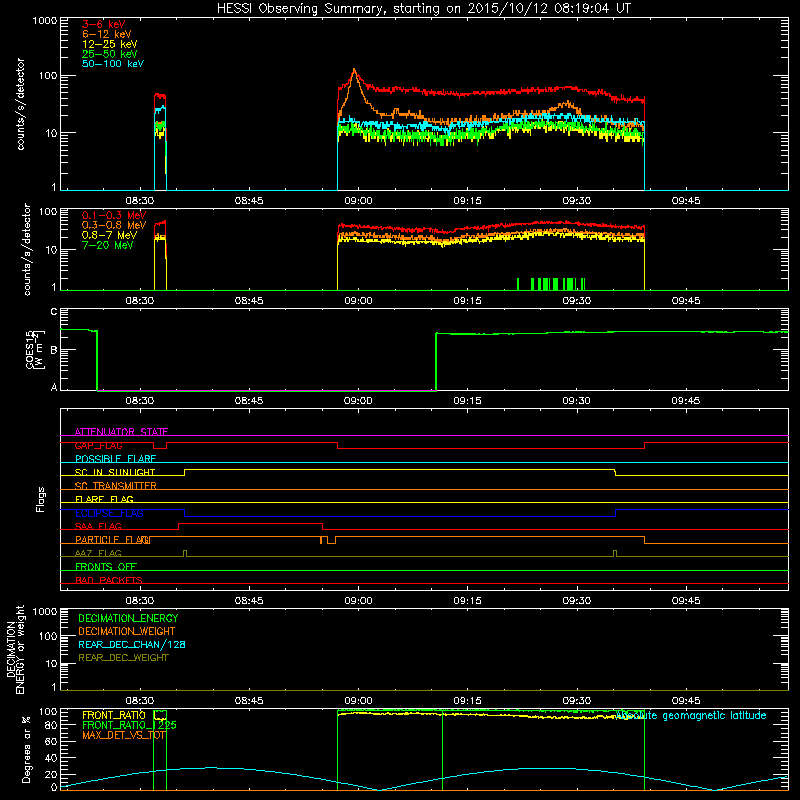Select the 6-12 keV legend label
This screenshot has width=800, height=800.
coord(106,34)
